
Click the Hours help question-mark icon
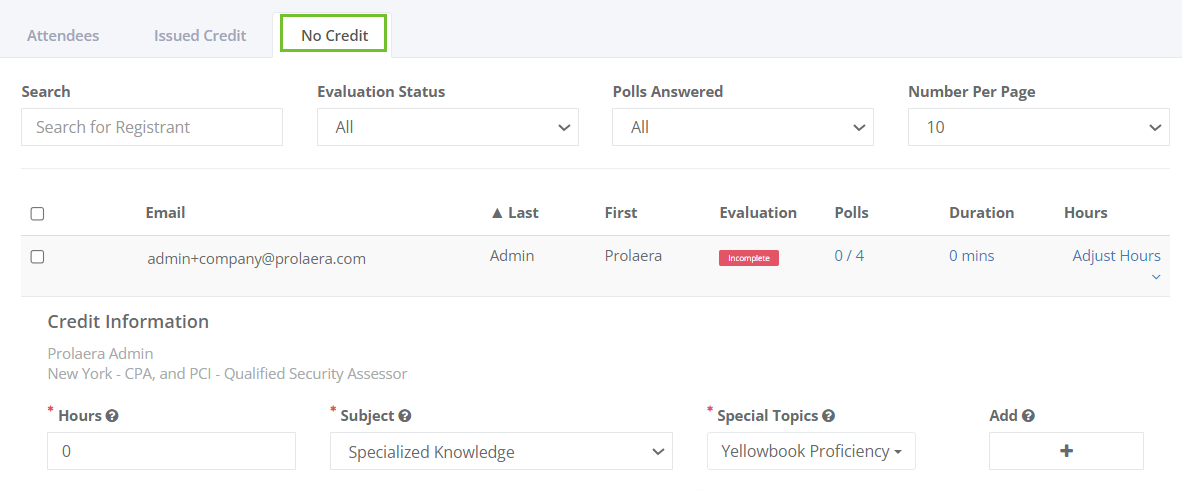tap(112, 416)
